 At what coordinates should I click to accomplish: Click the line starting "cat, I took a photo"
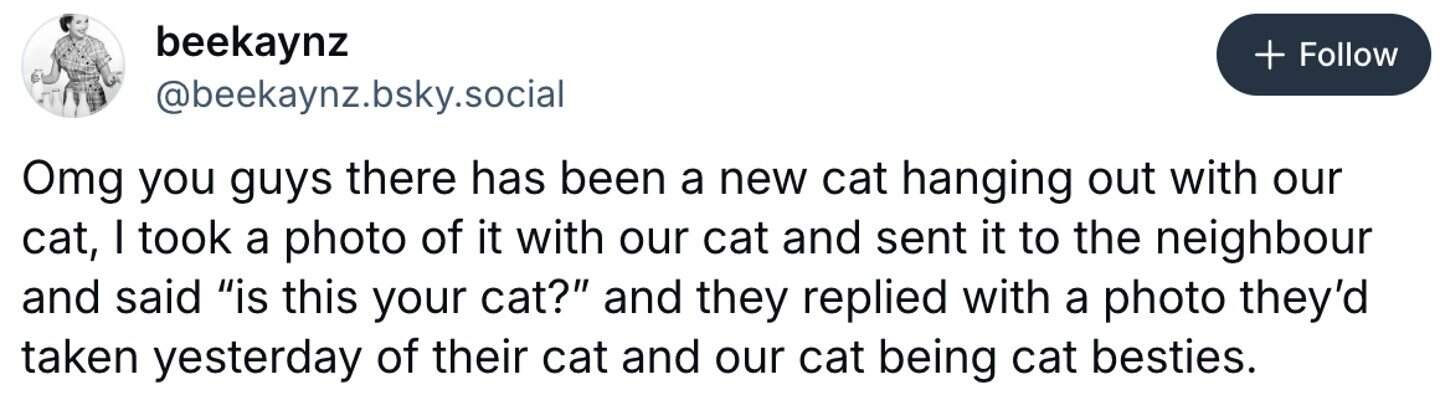(695, 240)
